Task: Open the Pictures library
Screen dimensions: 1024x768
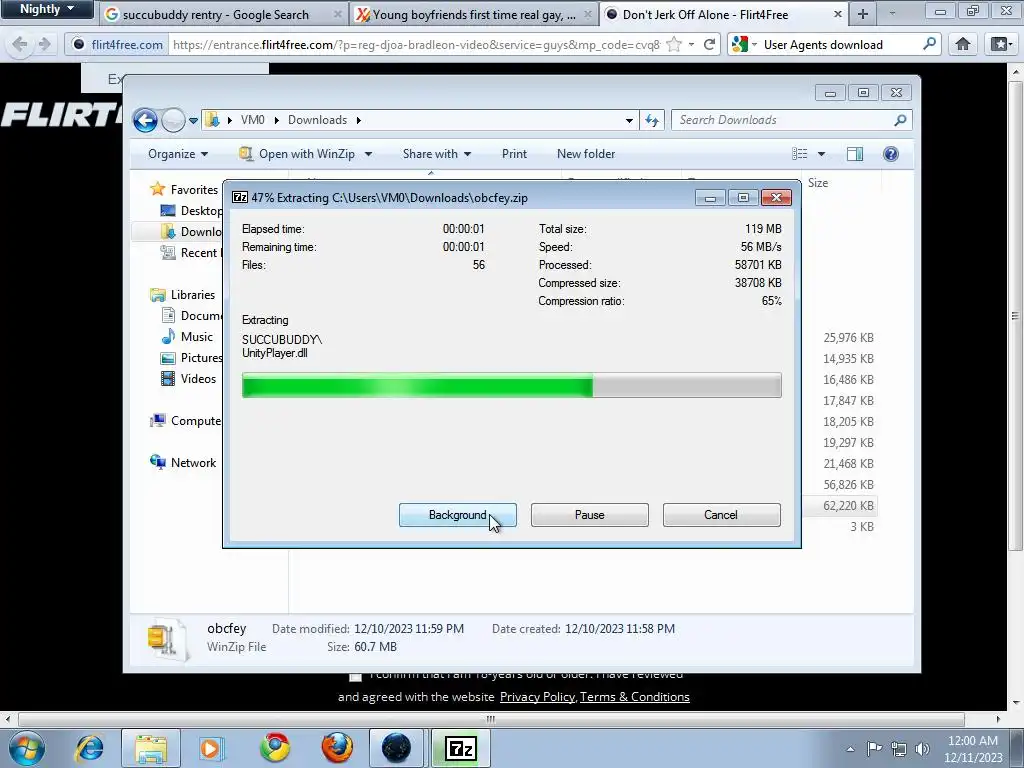Action: coord(192,357)
